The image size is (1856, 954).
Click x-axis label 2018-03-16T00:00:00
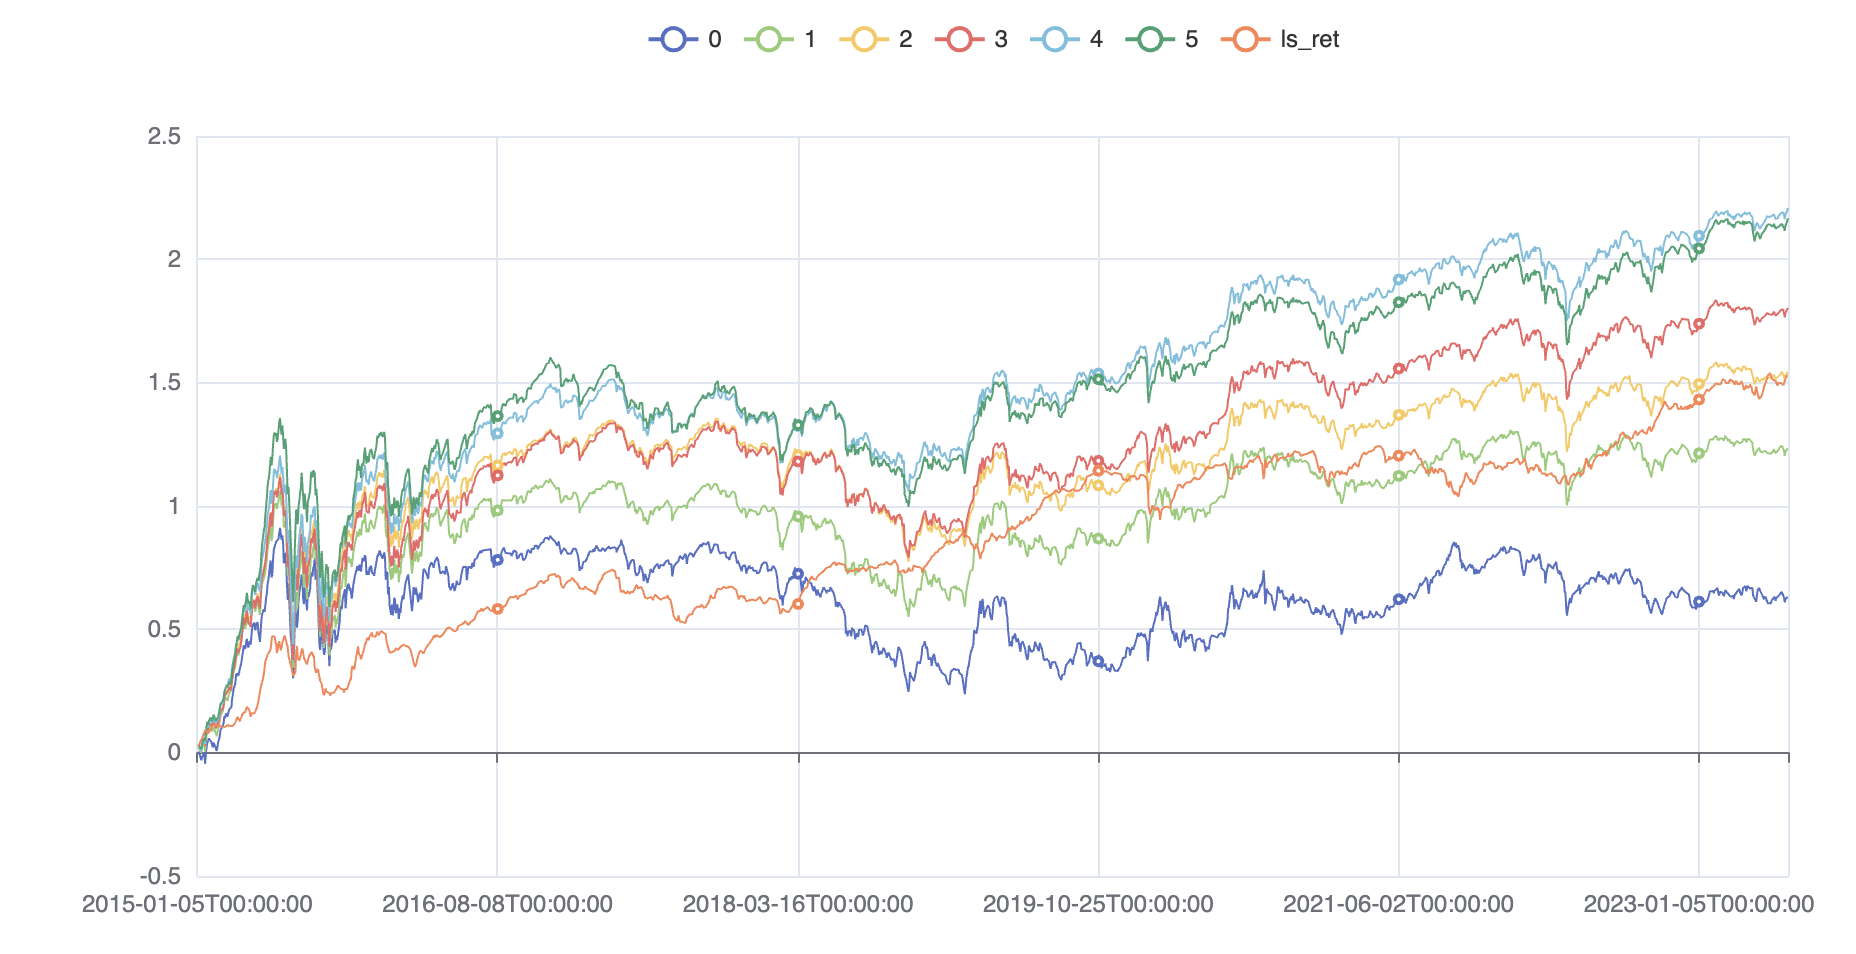point(798,904)
